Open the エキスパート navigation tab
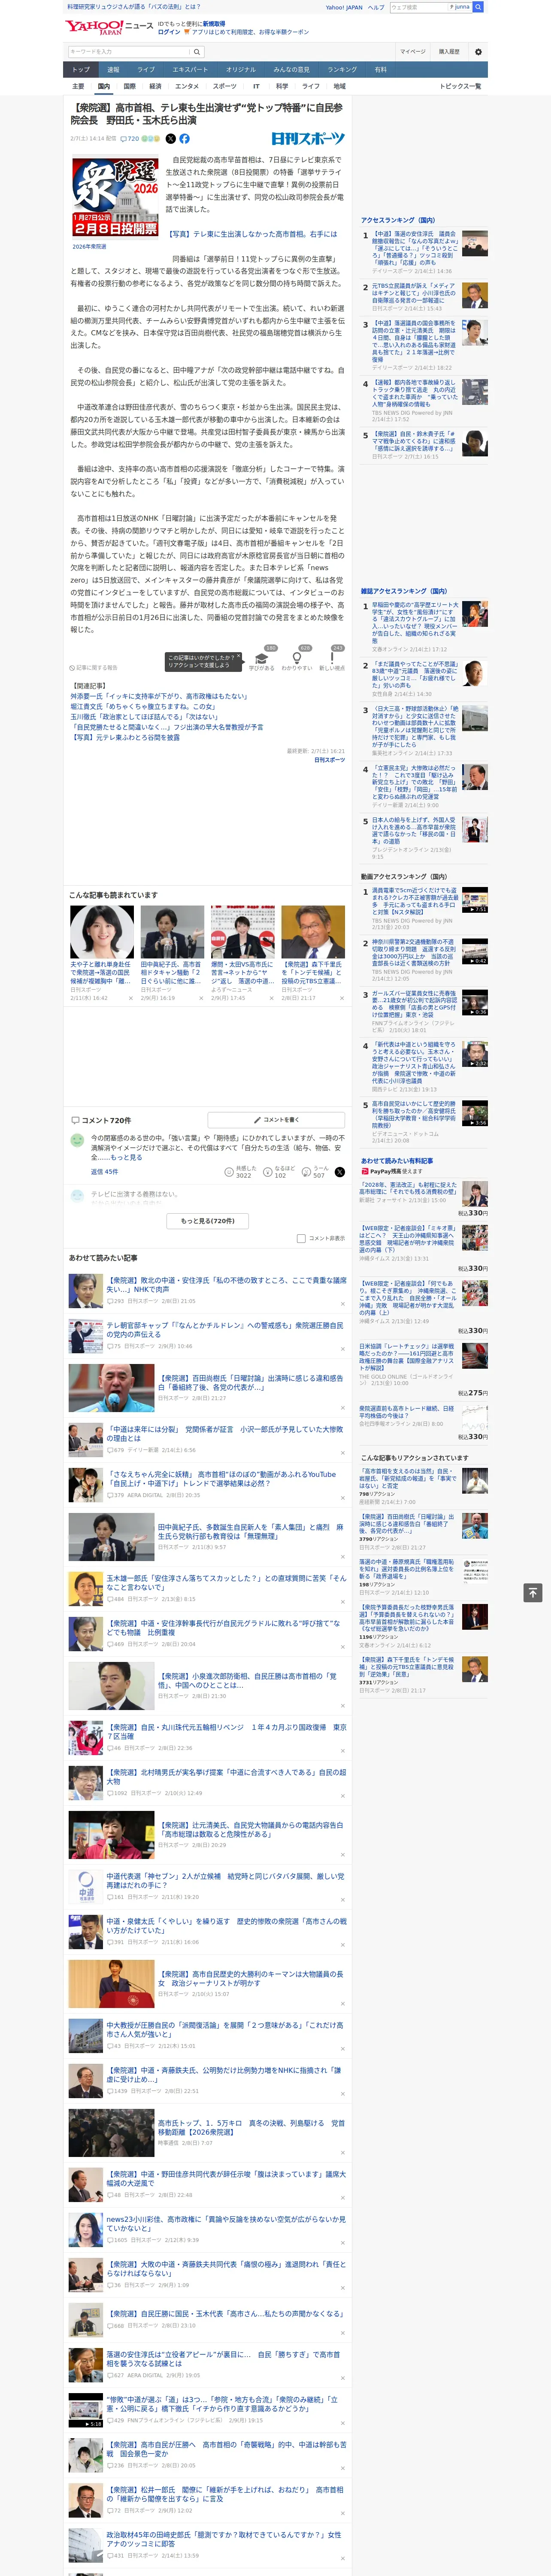 coord(190,70)
